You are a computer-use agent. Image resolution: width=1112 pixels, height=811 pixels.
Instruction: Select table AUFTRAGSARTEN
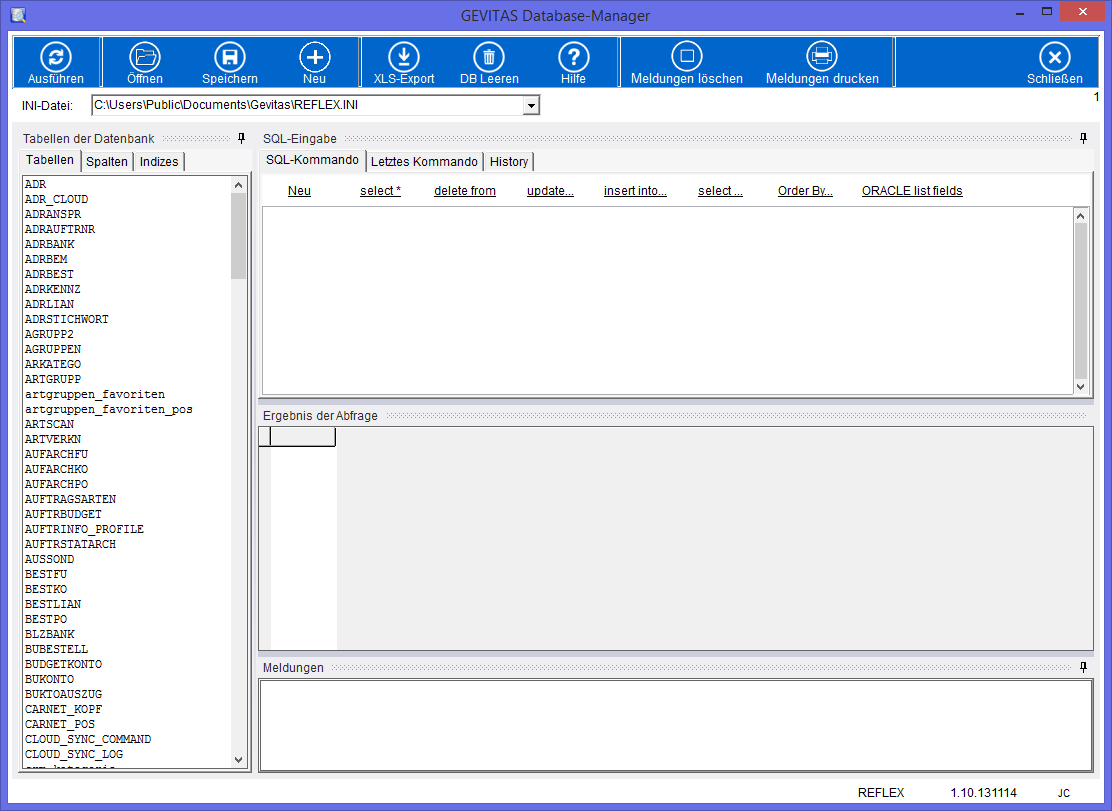click(x=70, y=499)
